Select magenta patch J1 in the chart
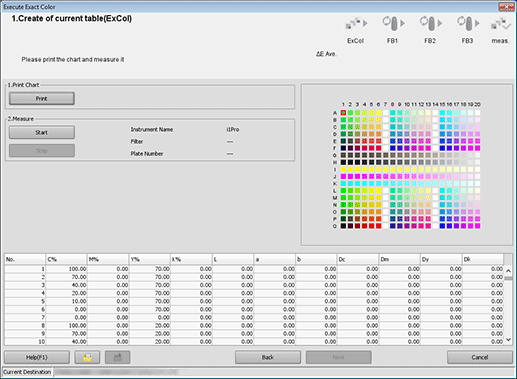This screenshot has height=379, width=517. [x=343, y=176]
